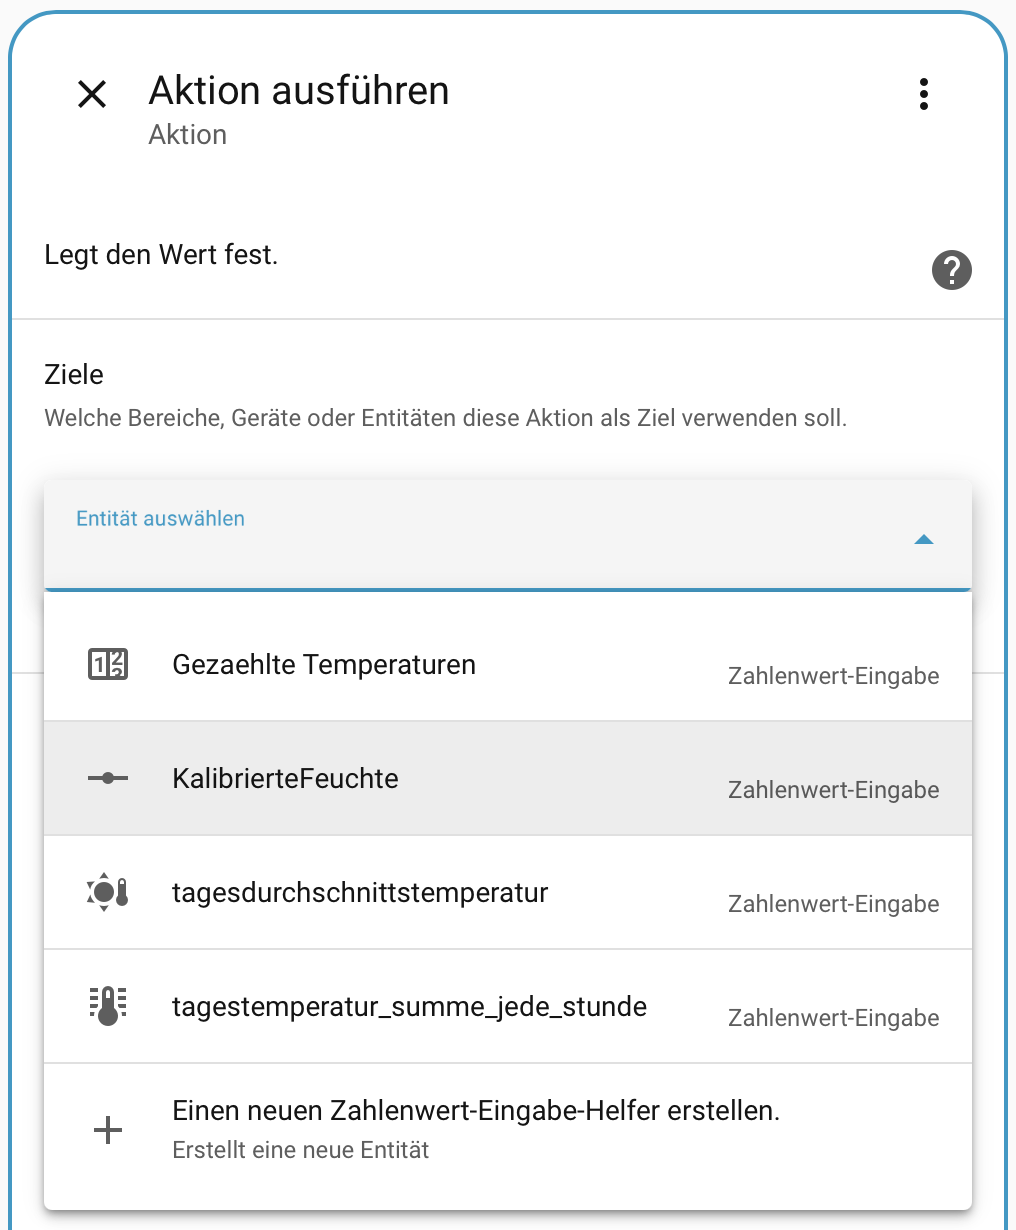
Task: Click Zahlenwert-Eingabe label beside tagesdurchschnittstemperatur
Action: 833,905
